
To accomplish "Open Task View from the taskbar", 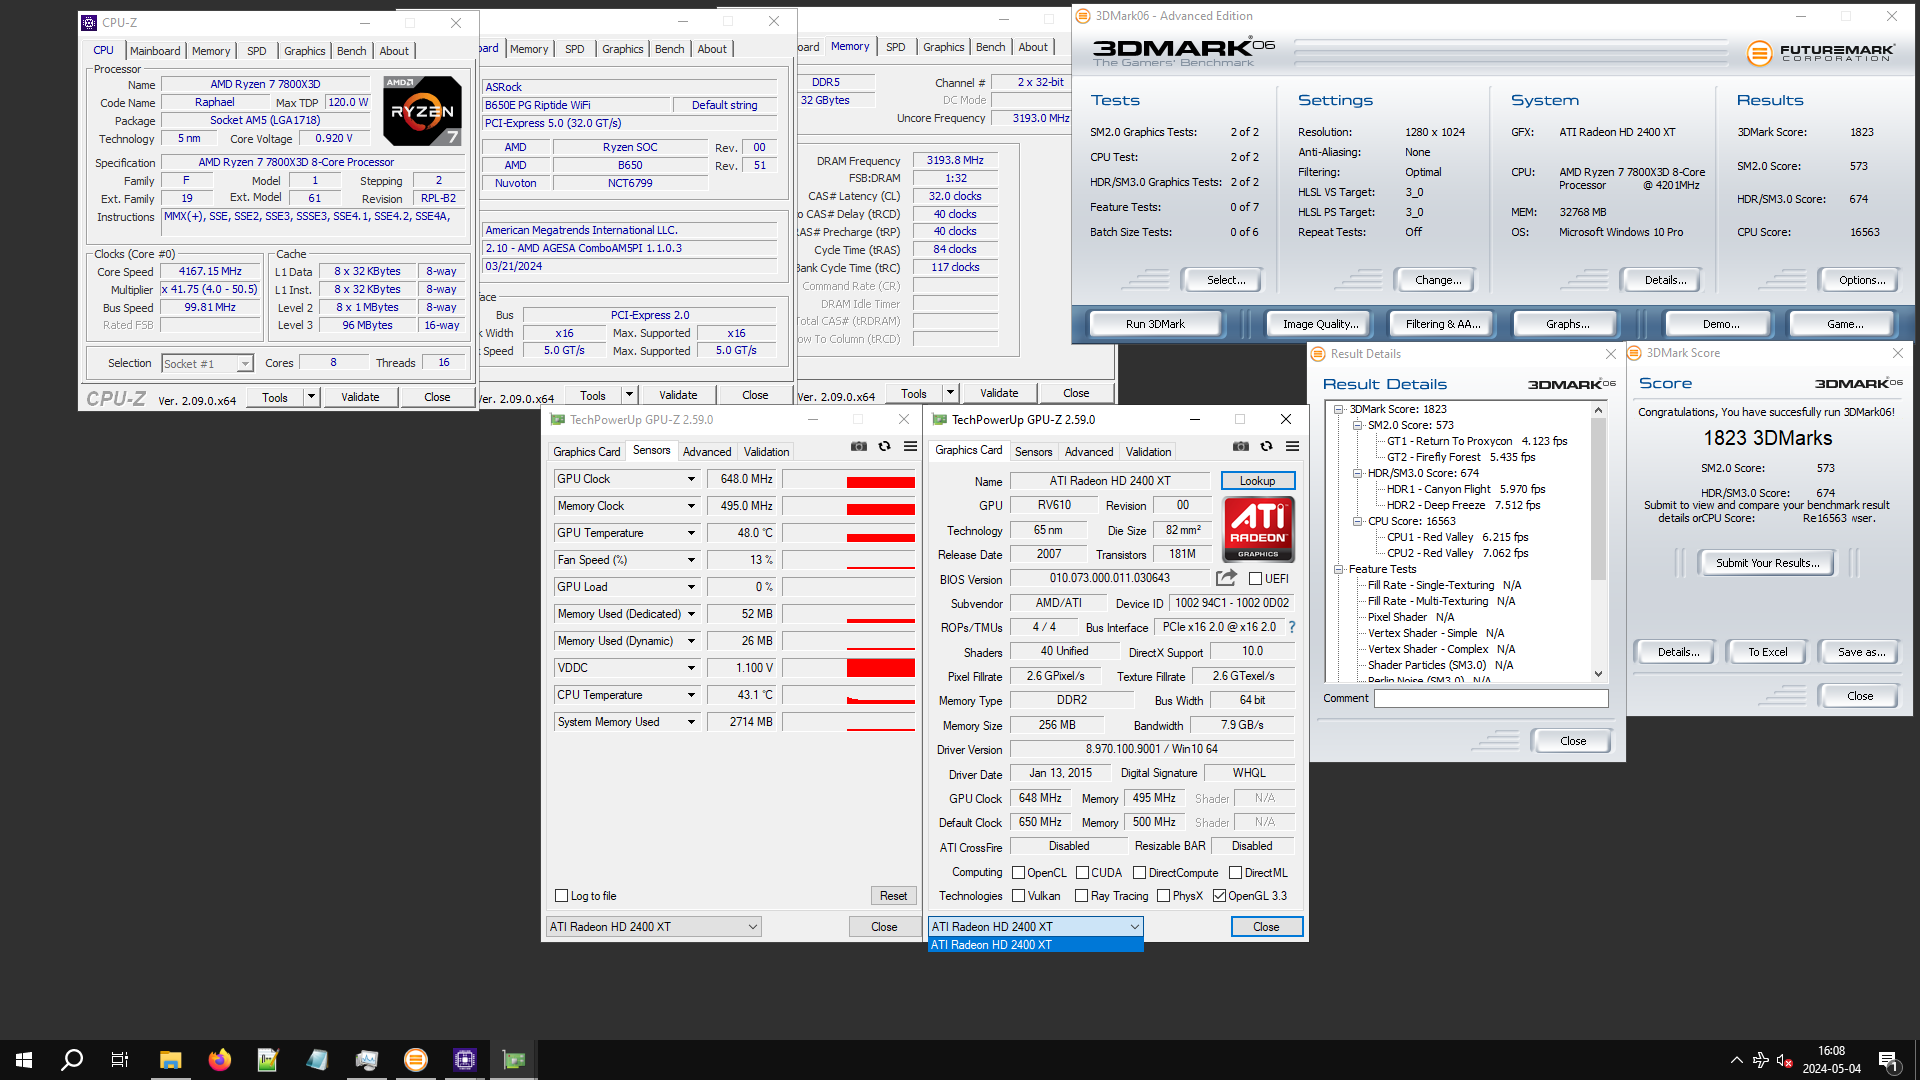I will tap(120, 1060).
